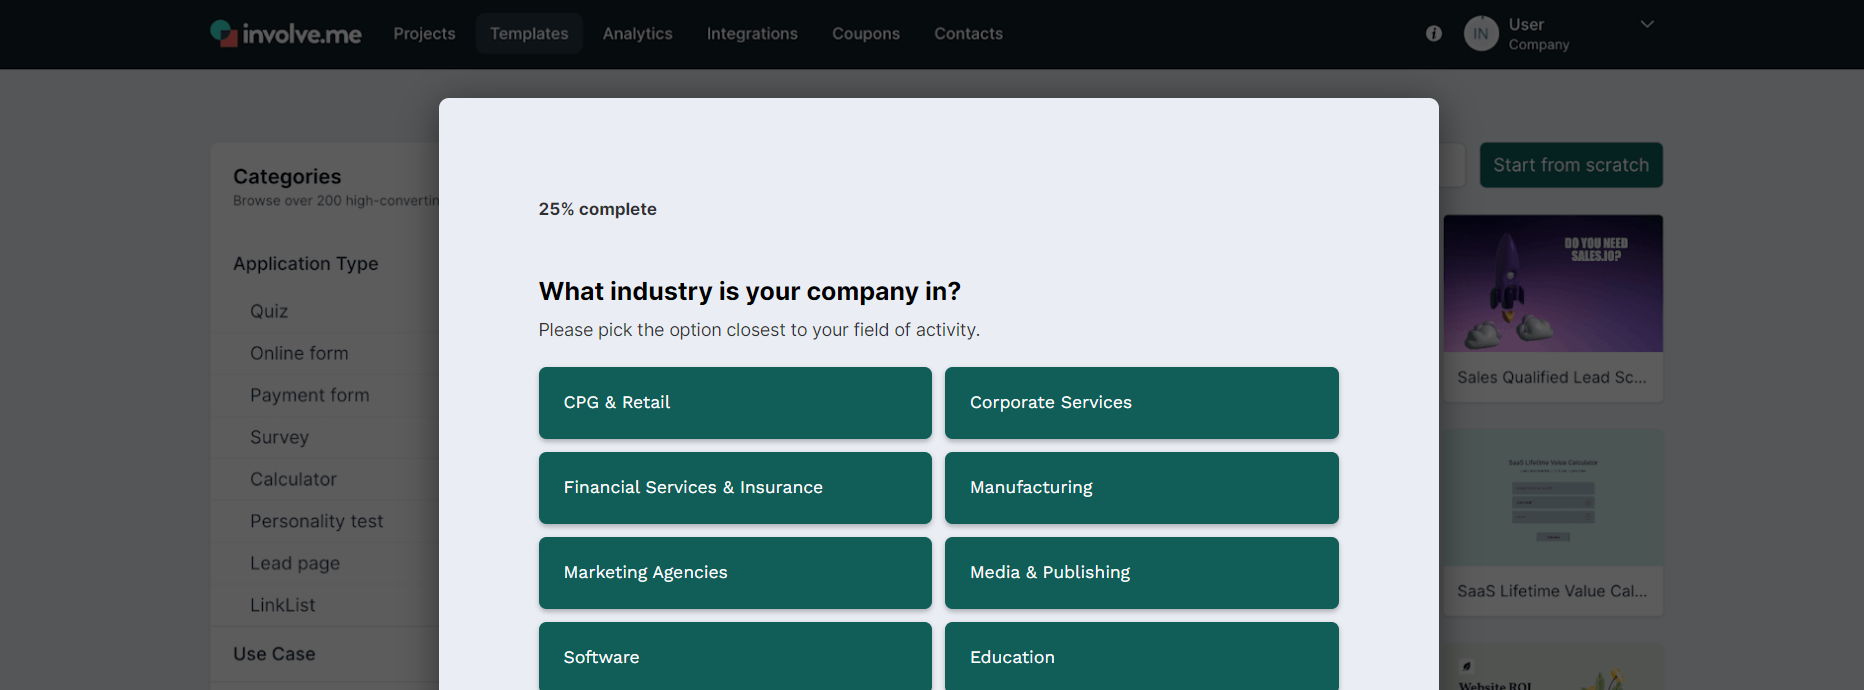Filter by Payment form
This screenshot has width=1864, height=690.
309,395
